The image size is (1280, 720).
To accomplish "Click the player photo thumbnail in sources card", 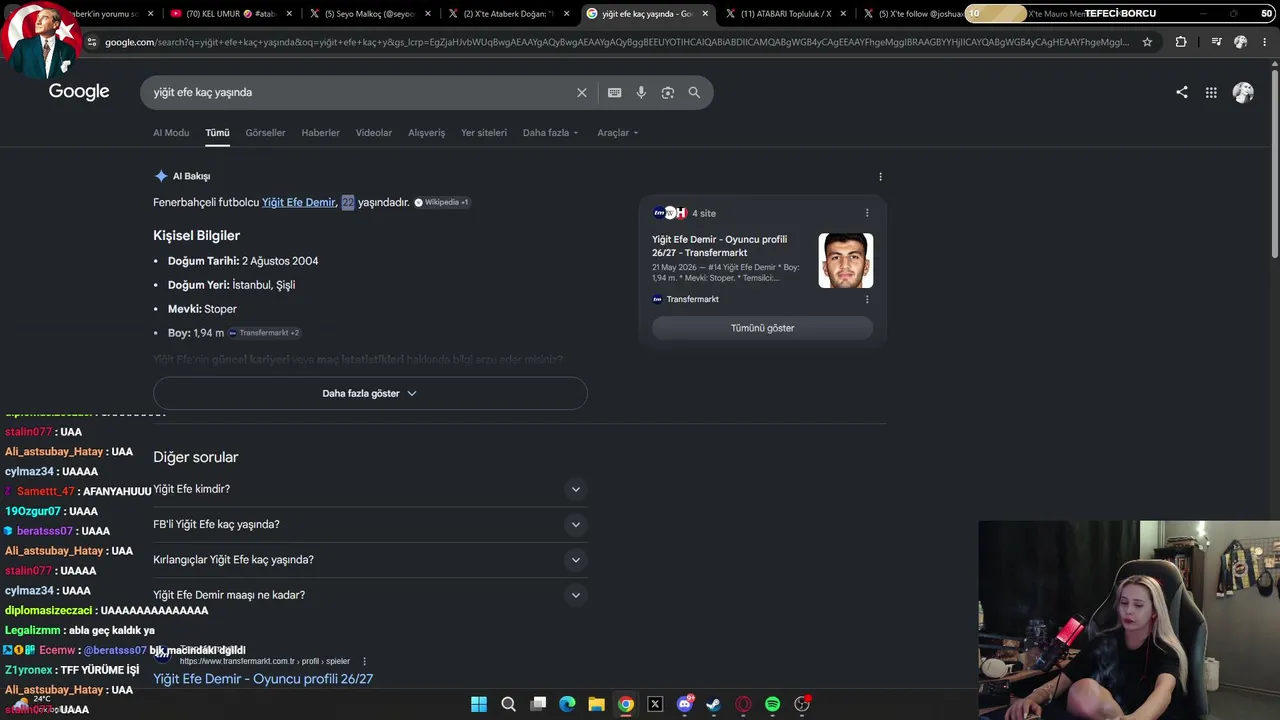I will point(846,260).
